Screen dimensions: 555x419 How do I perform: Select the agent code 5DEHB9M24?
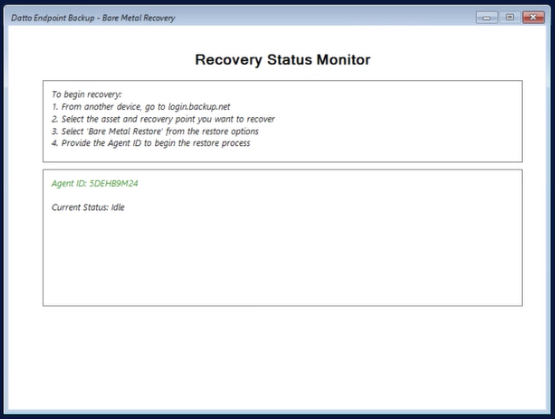click(114, 183)
